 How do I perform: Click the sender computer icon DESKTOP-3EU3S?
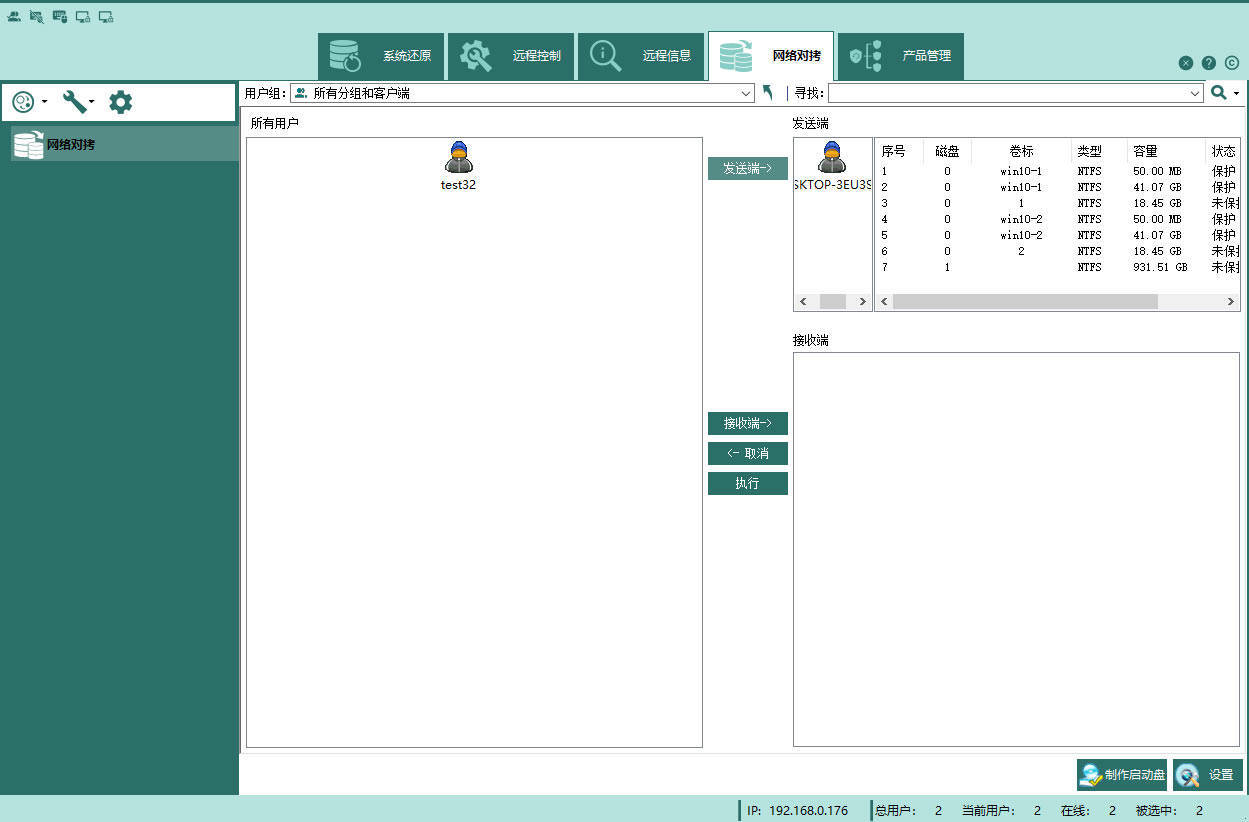click(x=832, y=158)
